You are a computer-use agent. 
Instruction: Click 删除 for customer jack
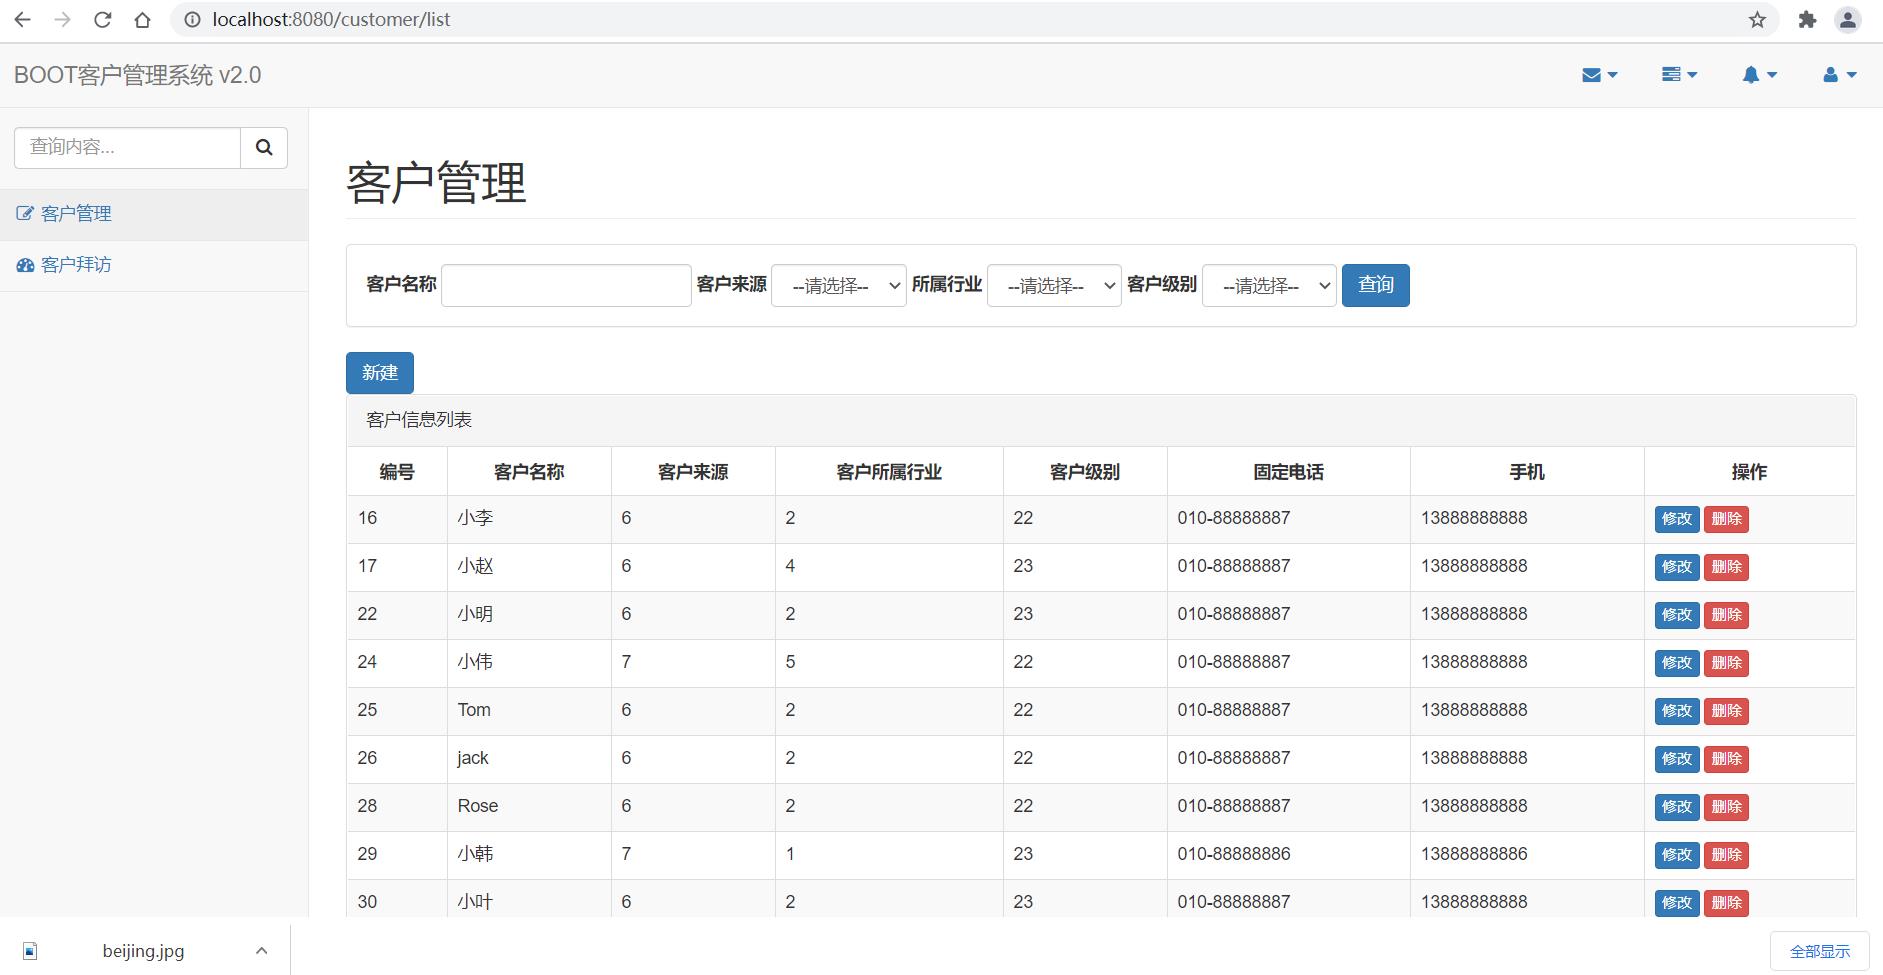coord(1726,759)
